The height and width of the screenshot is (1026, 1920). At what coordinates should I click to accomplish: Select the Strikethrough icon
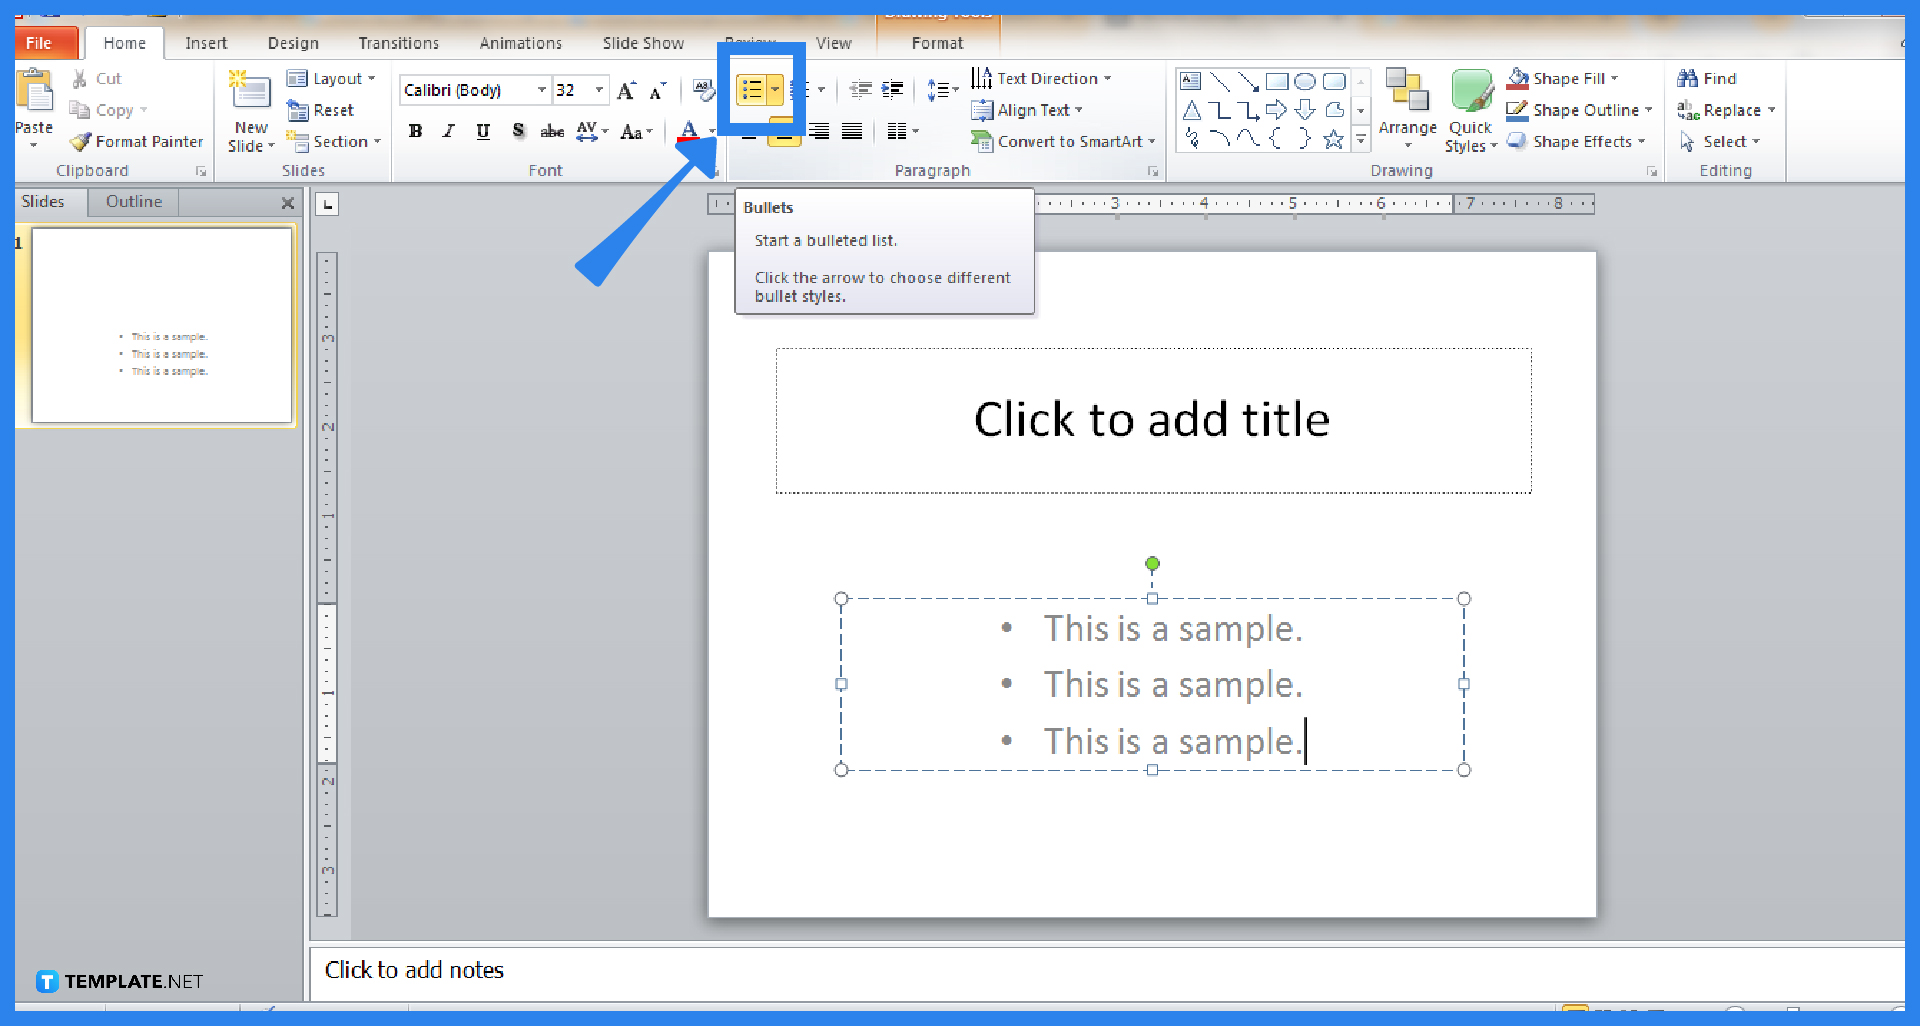pos(551,131)
